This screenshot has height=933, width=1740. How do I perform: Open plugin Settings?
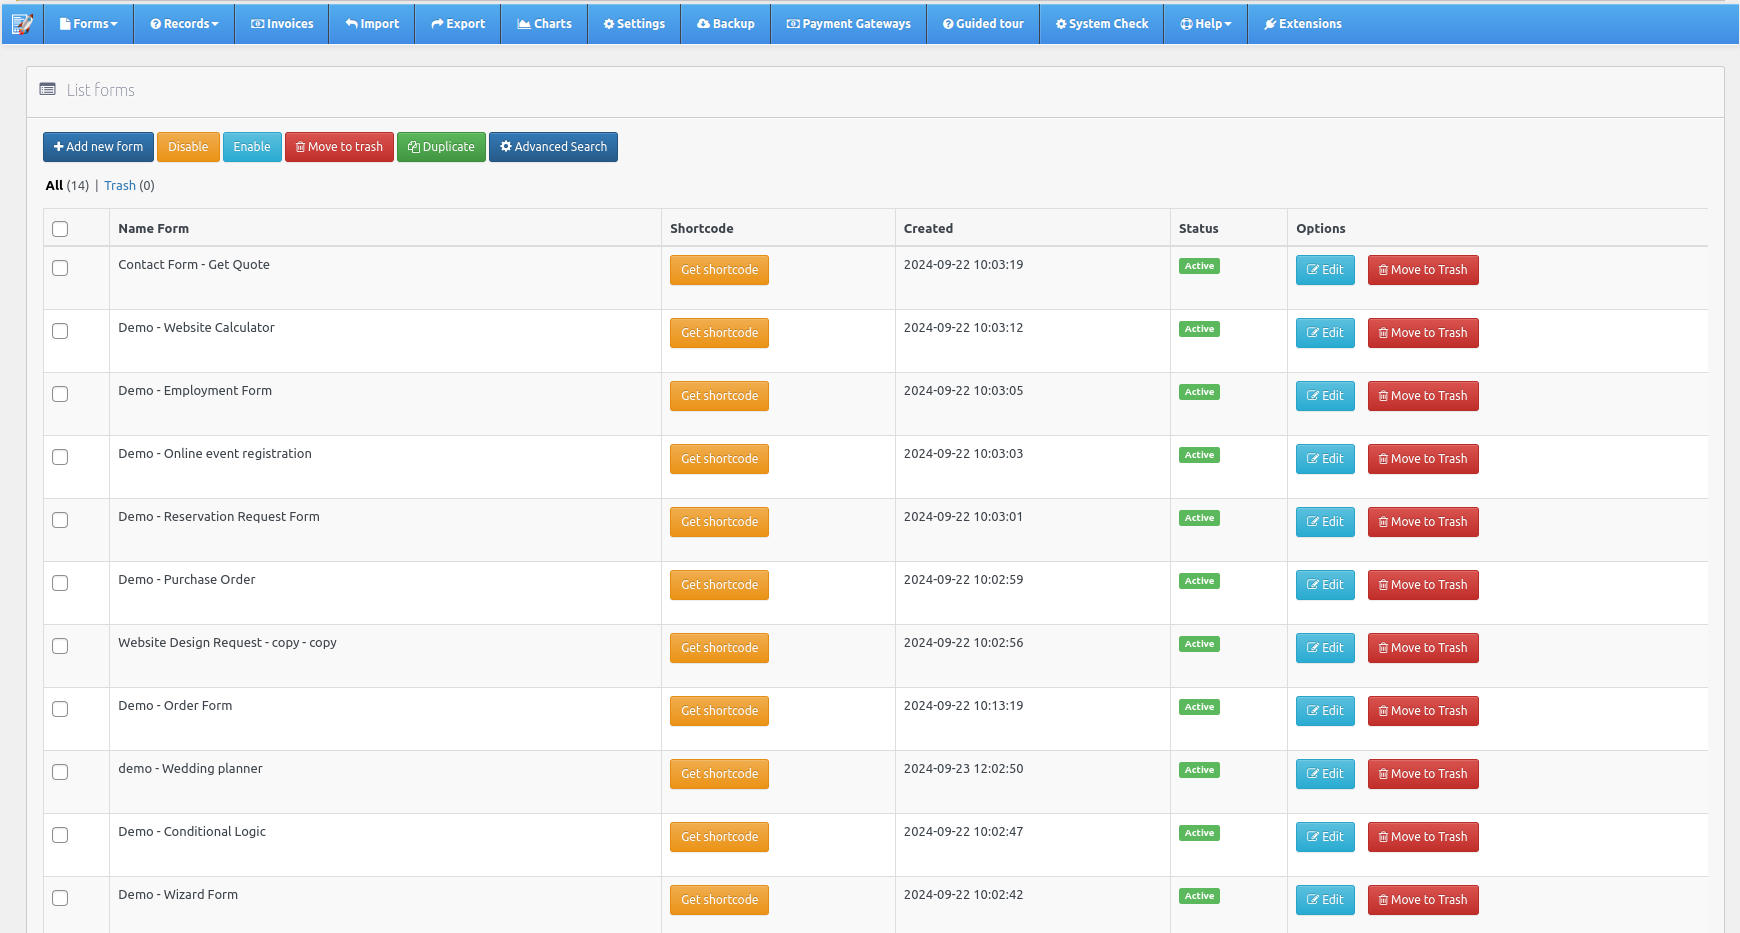[634, 23]
